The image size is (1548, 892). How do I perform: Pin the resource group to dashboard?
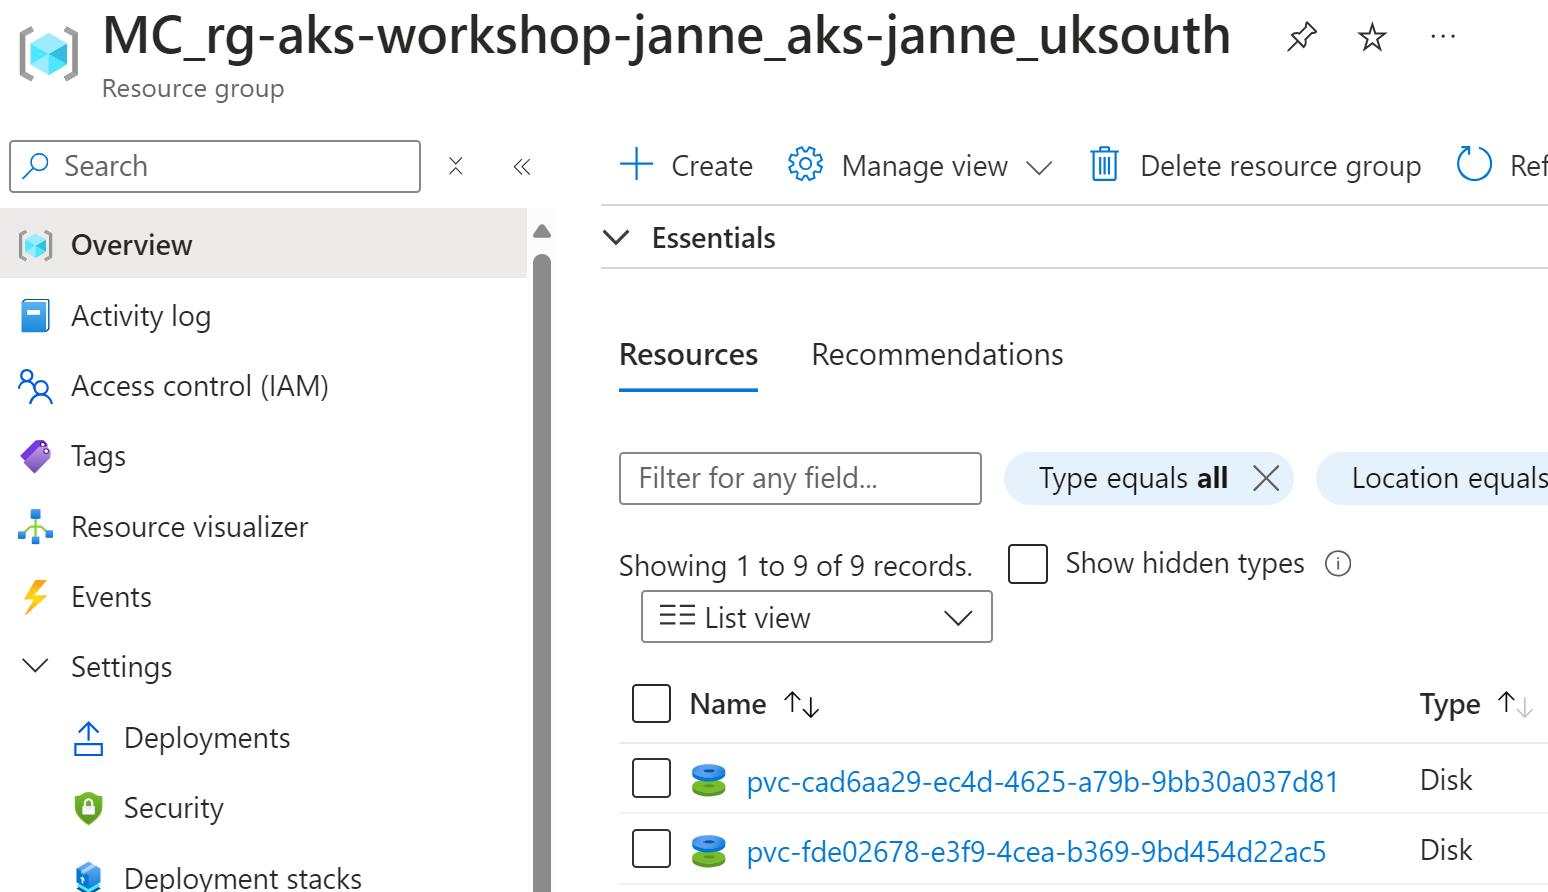[1301, 38]
